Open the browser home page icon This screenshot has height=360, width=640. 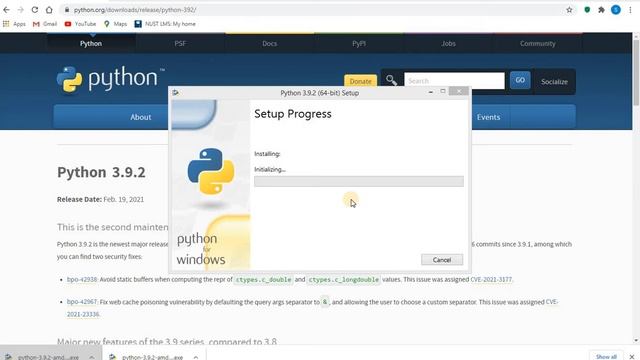[49, 10]
